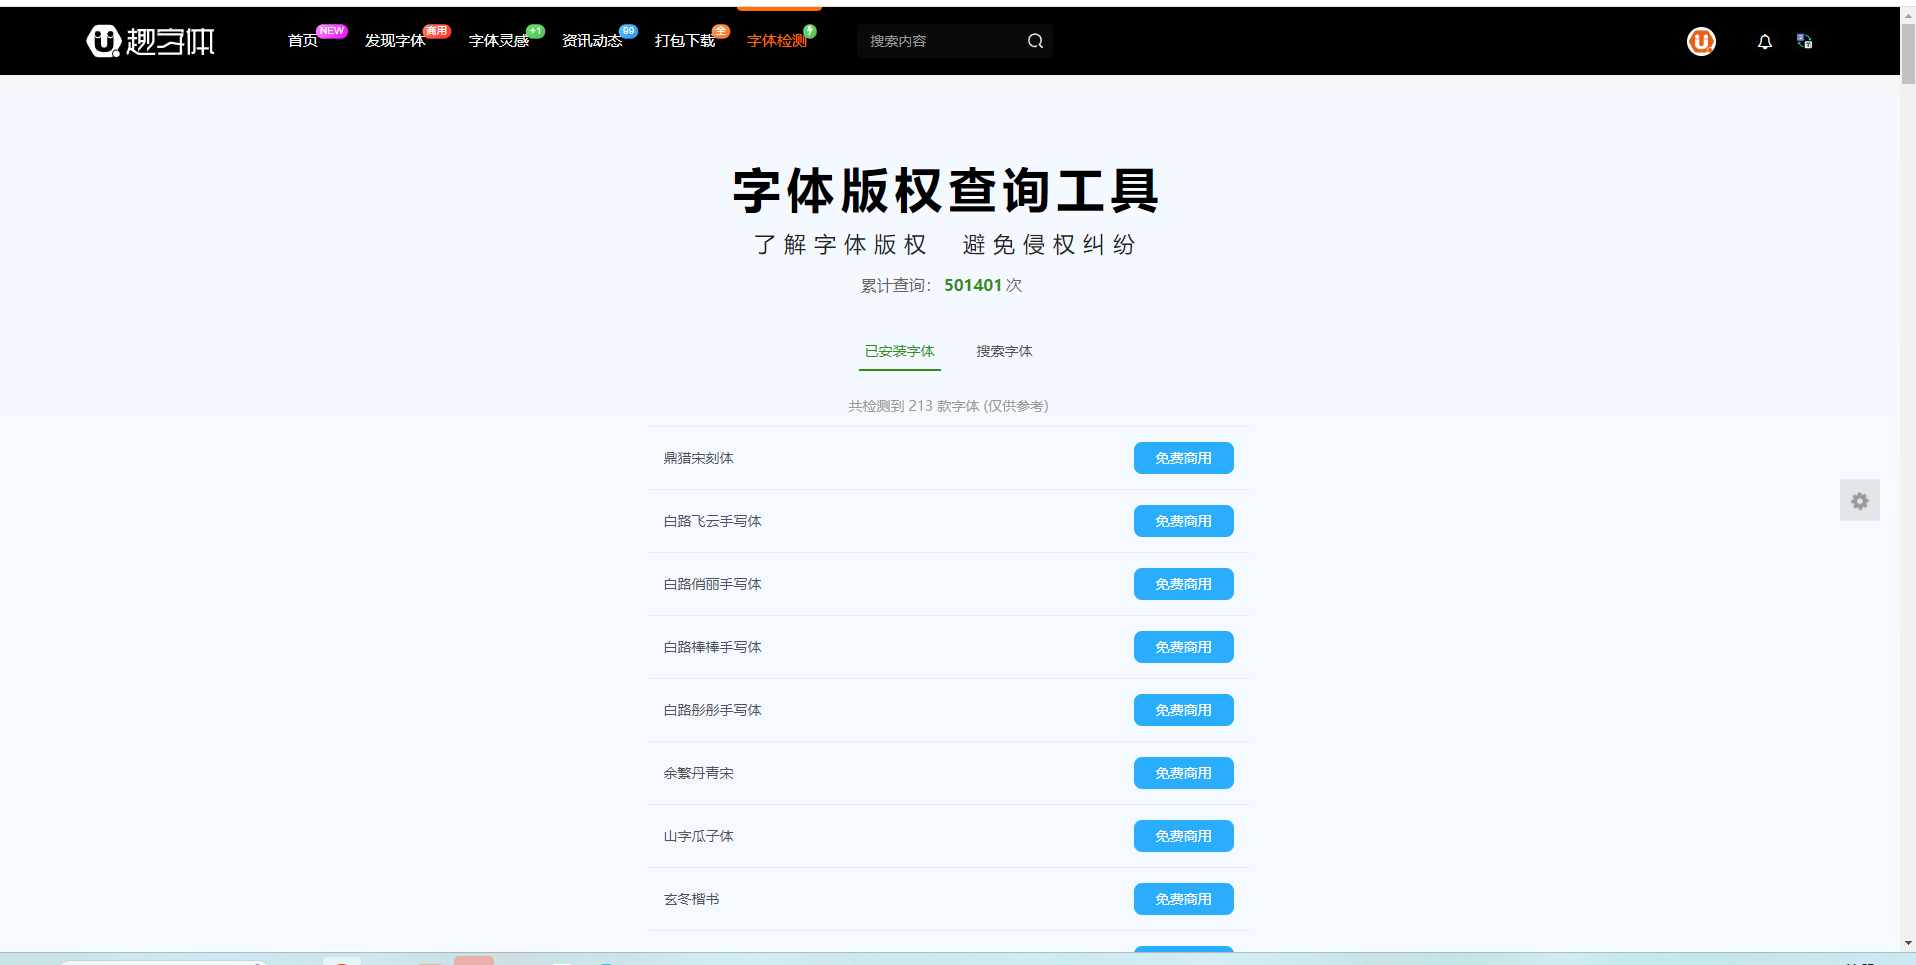Open the user avatar menu

pyautogui.click(x=1701, y=41)
